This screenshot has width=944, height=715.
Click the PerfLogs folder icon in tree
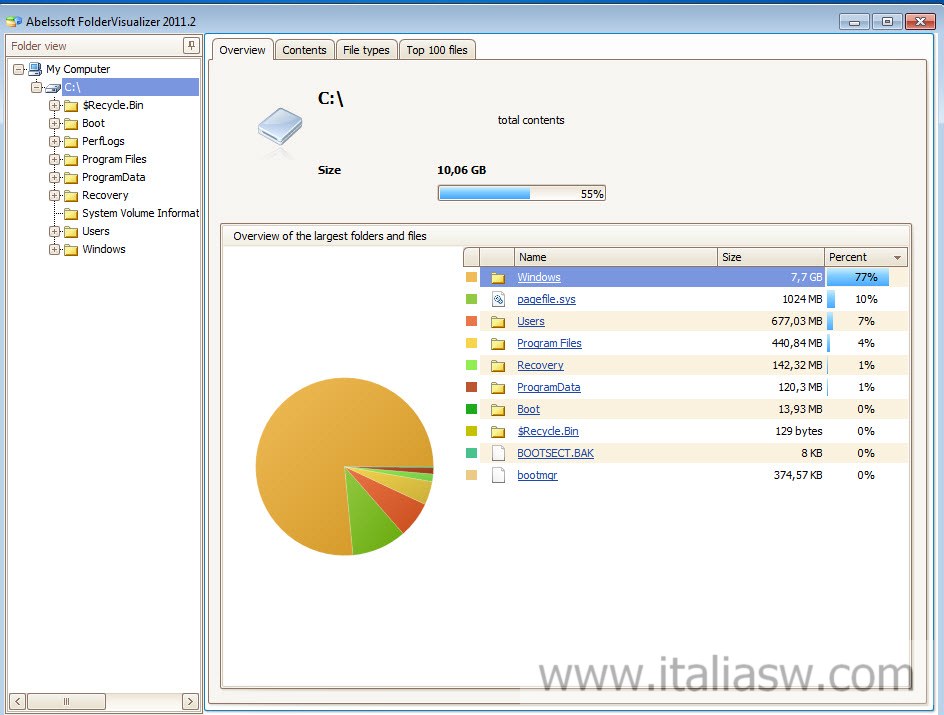tap(71, 141)
